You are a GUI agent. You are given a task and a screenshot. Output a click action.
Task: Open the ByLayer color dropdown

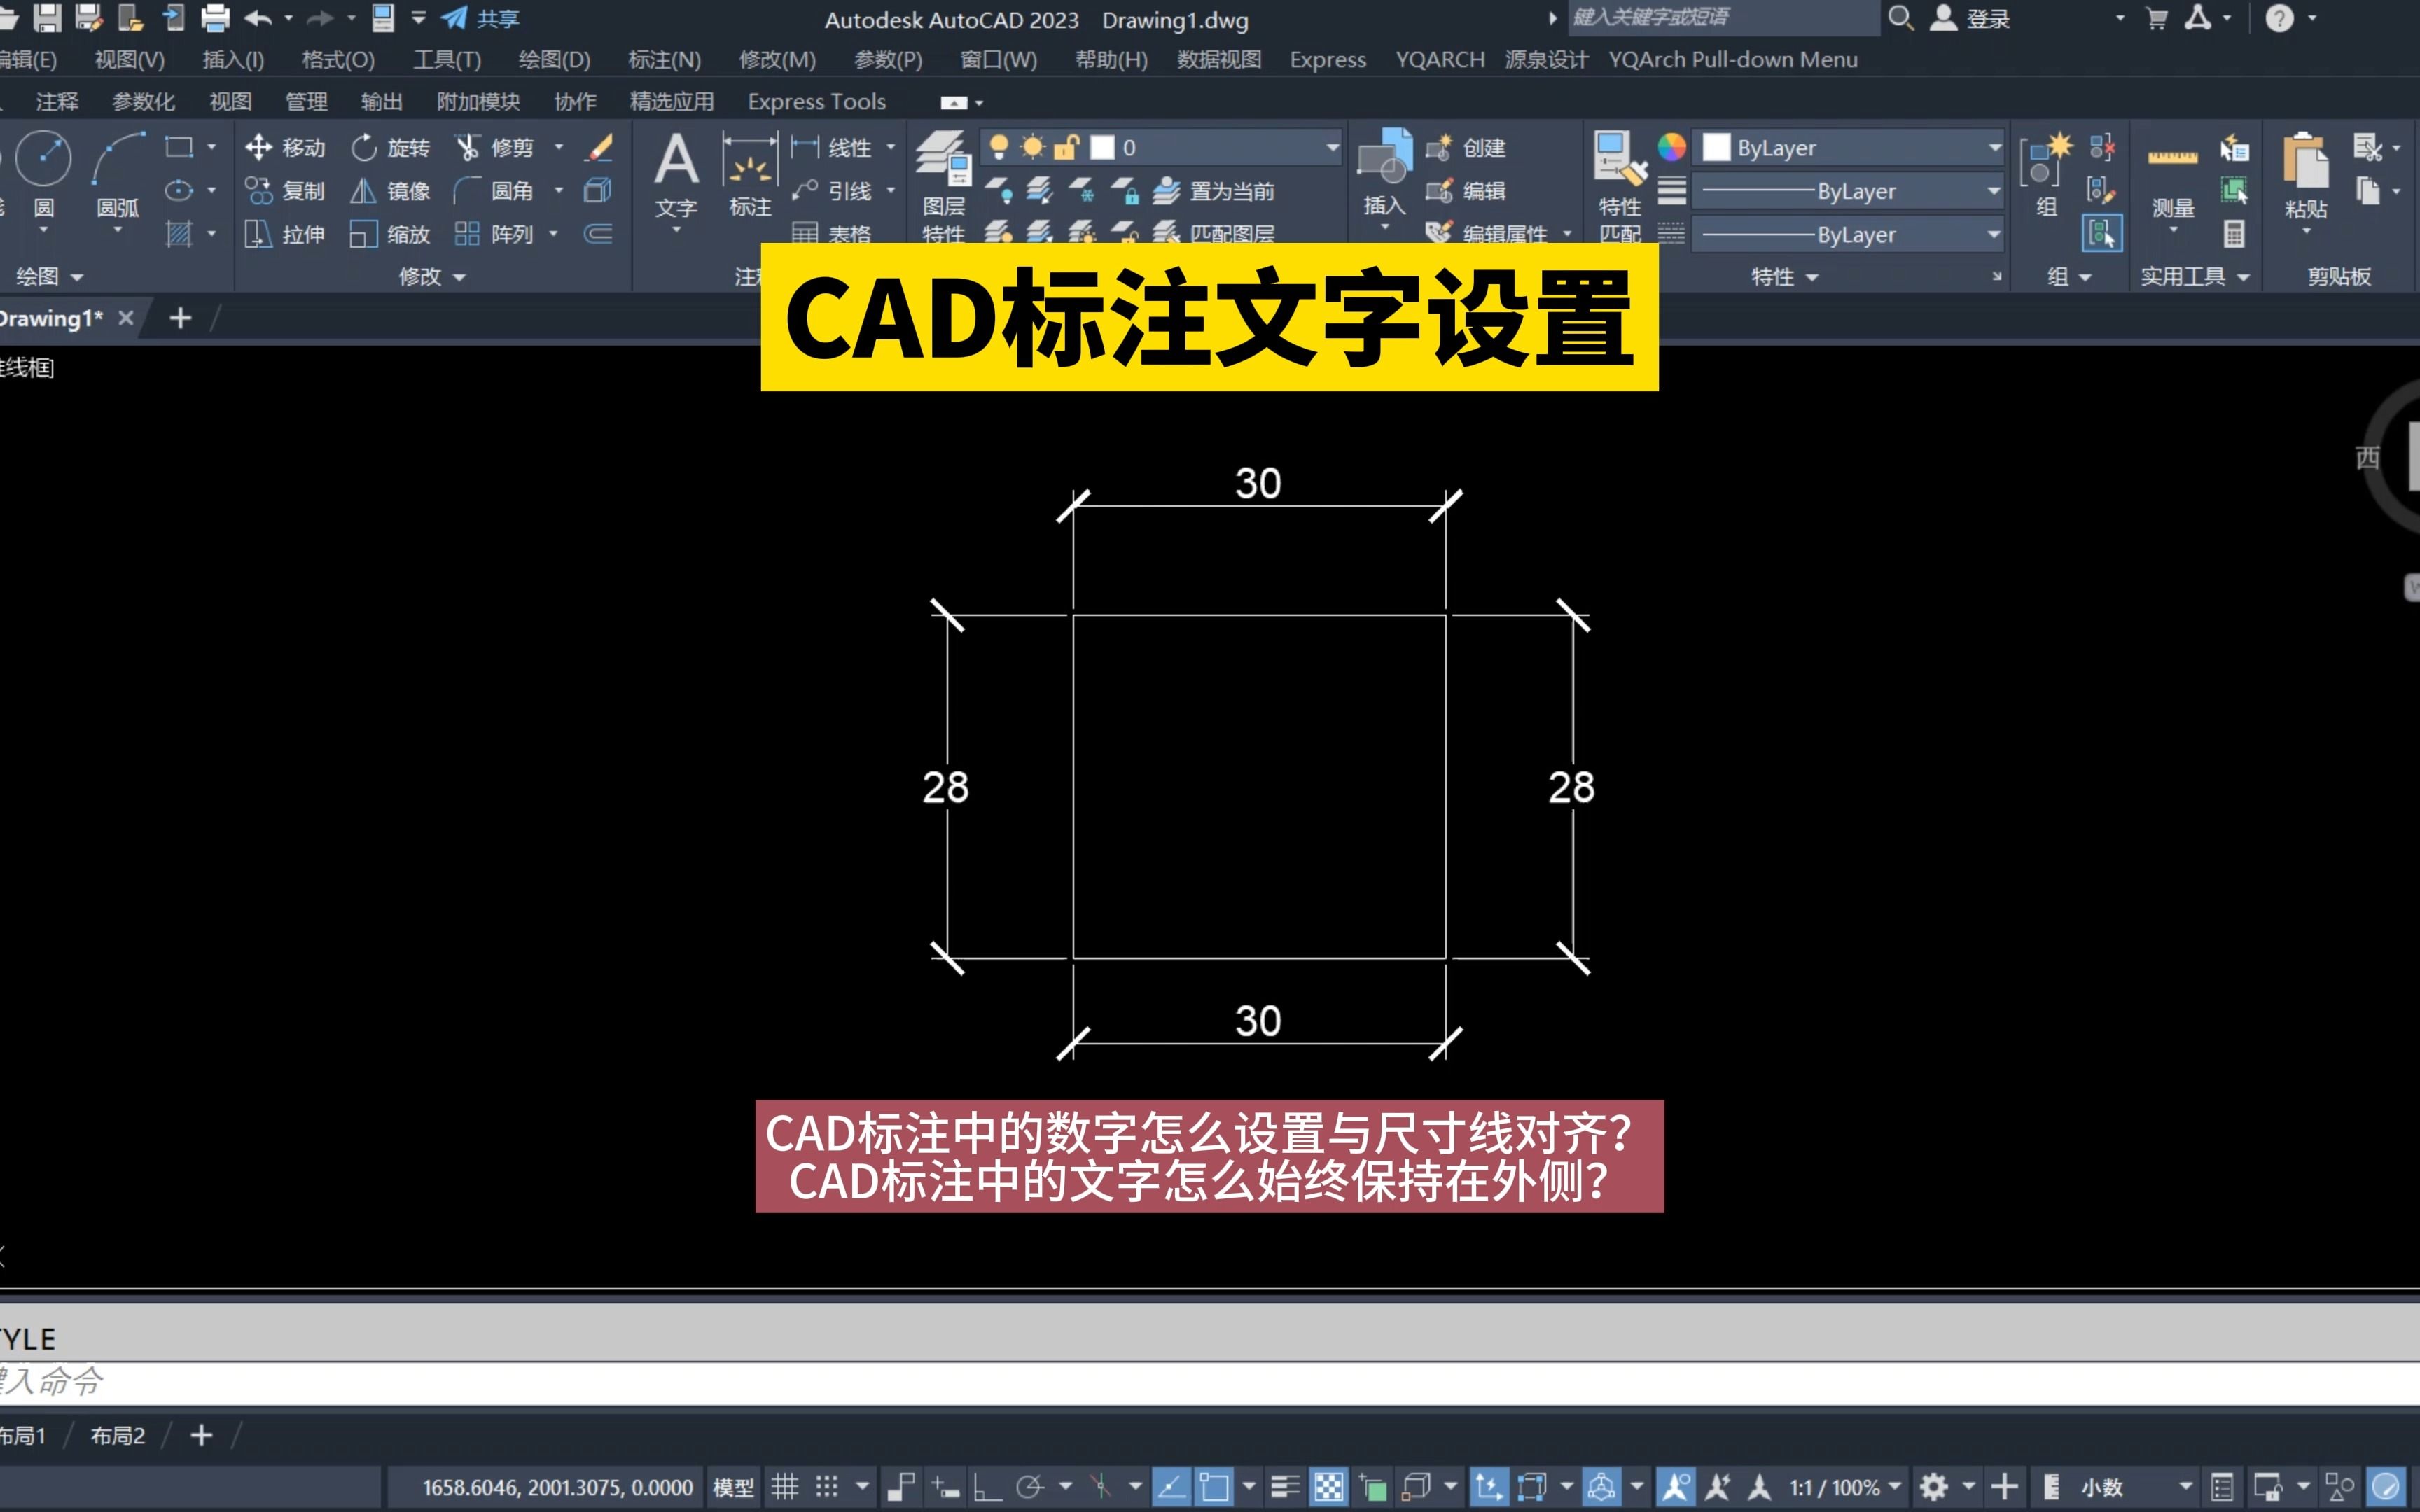(x=1994, y=147)
